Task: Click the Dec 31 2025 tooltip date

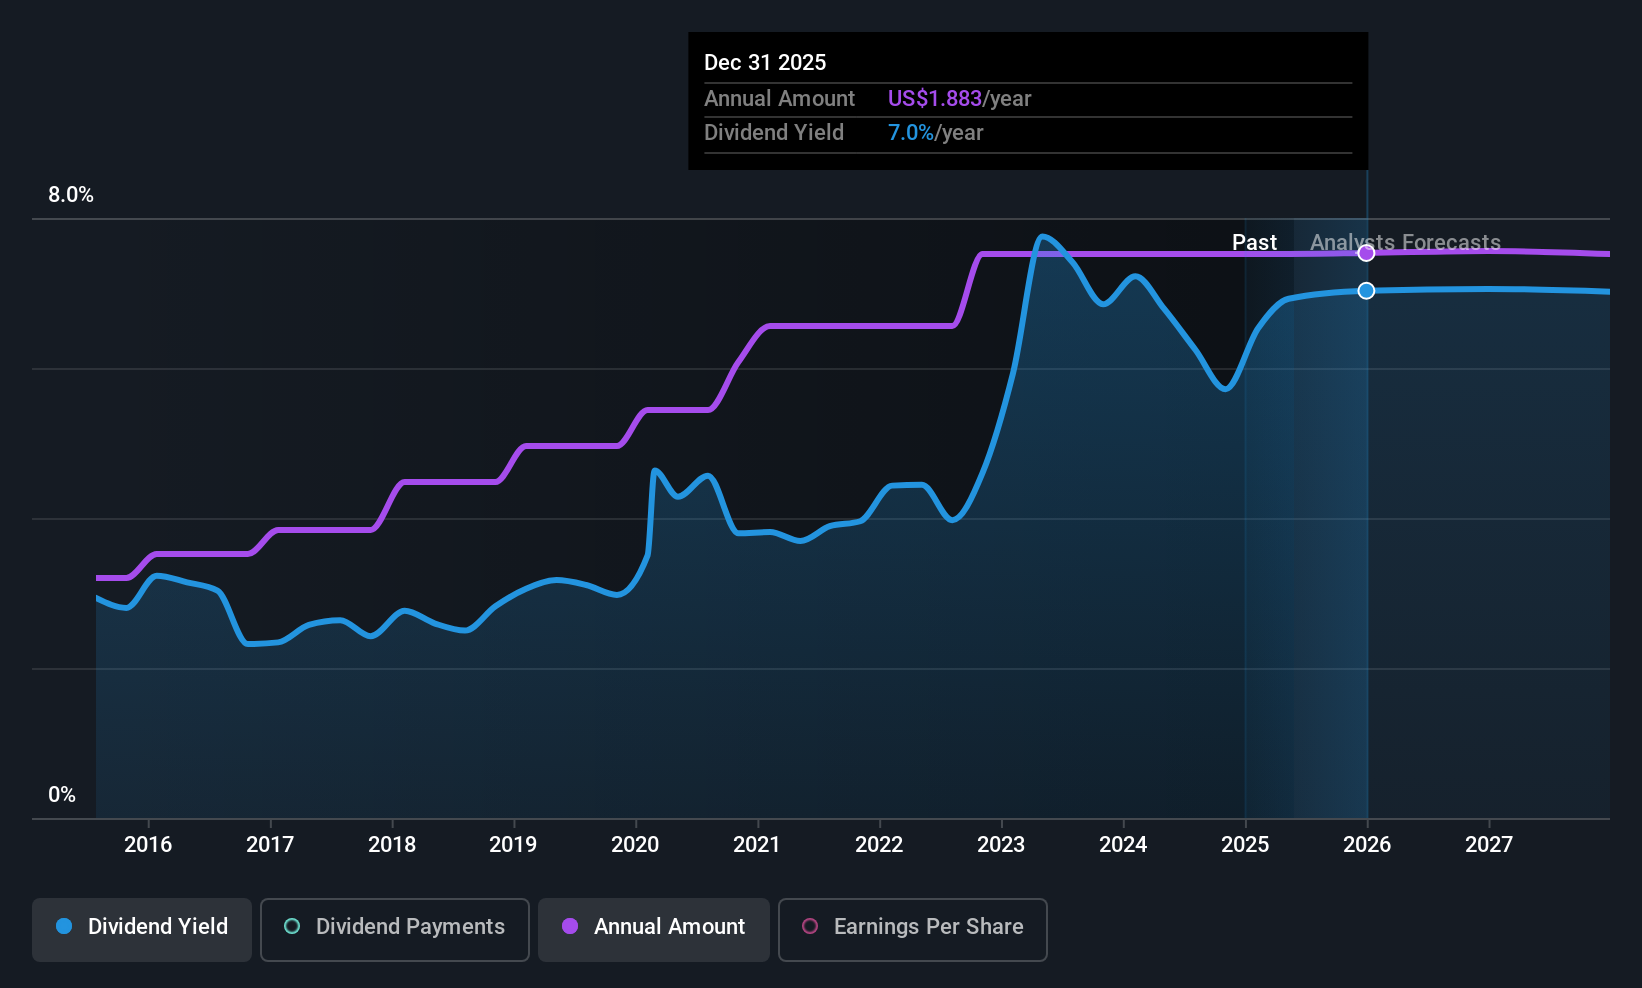Action: coord(765,63)
